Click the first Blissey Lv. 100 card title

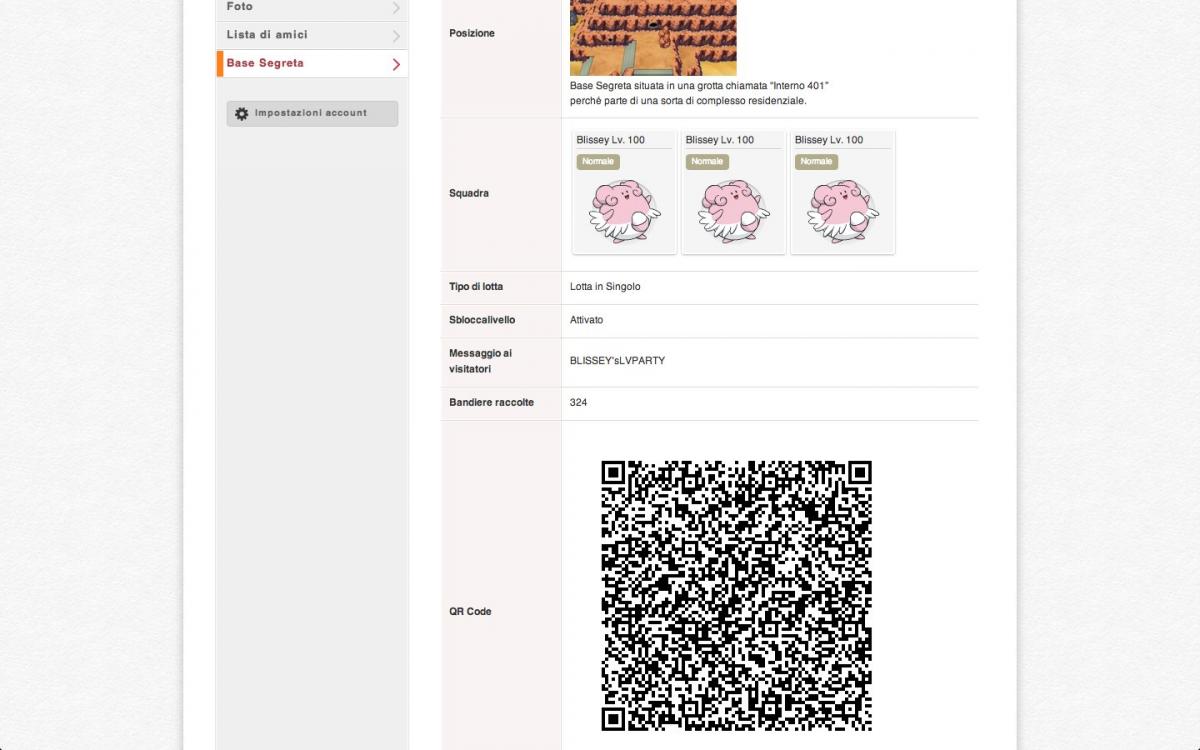click(x=610, y=140)
